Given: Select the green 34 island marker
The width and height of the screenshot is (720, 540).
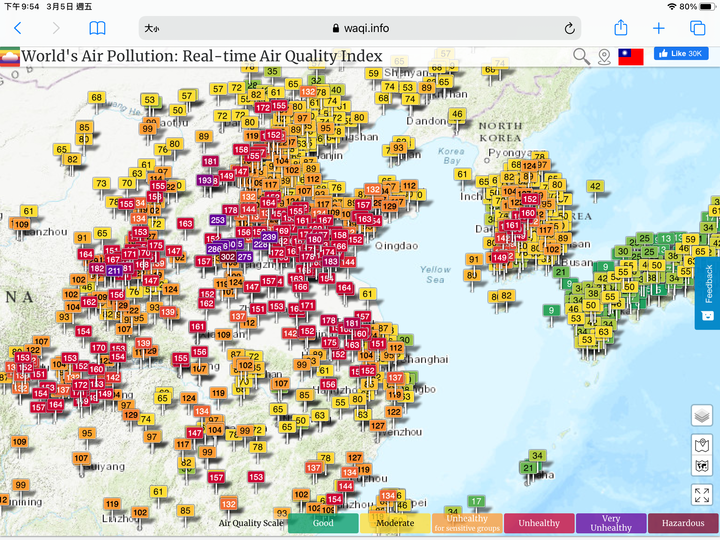Looking at the screenshot, I should pyautogui.click(x=537, y=456).
